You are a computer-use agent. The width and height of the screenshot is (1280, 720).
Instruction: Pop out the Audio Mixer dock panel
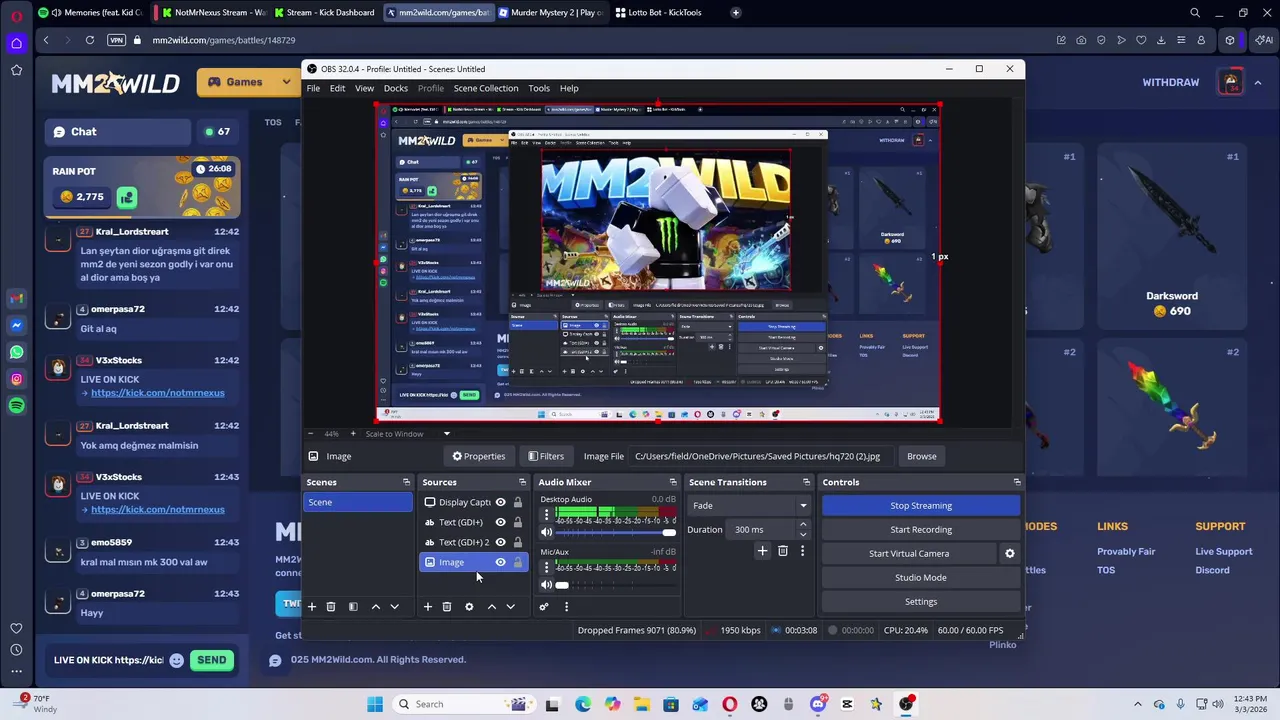click(x=672, y=482)
